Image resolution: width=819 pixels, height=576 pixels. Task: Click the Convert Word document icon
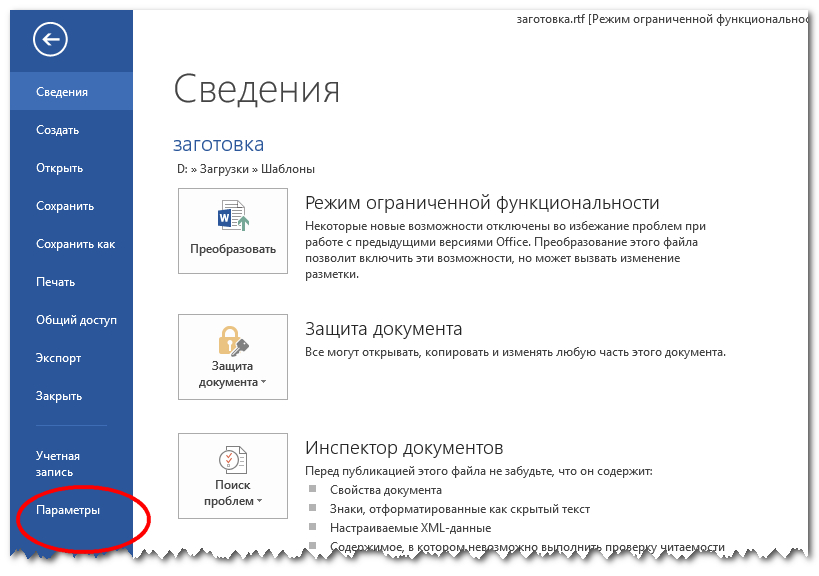[x=232, y=216]
